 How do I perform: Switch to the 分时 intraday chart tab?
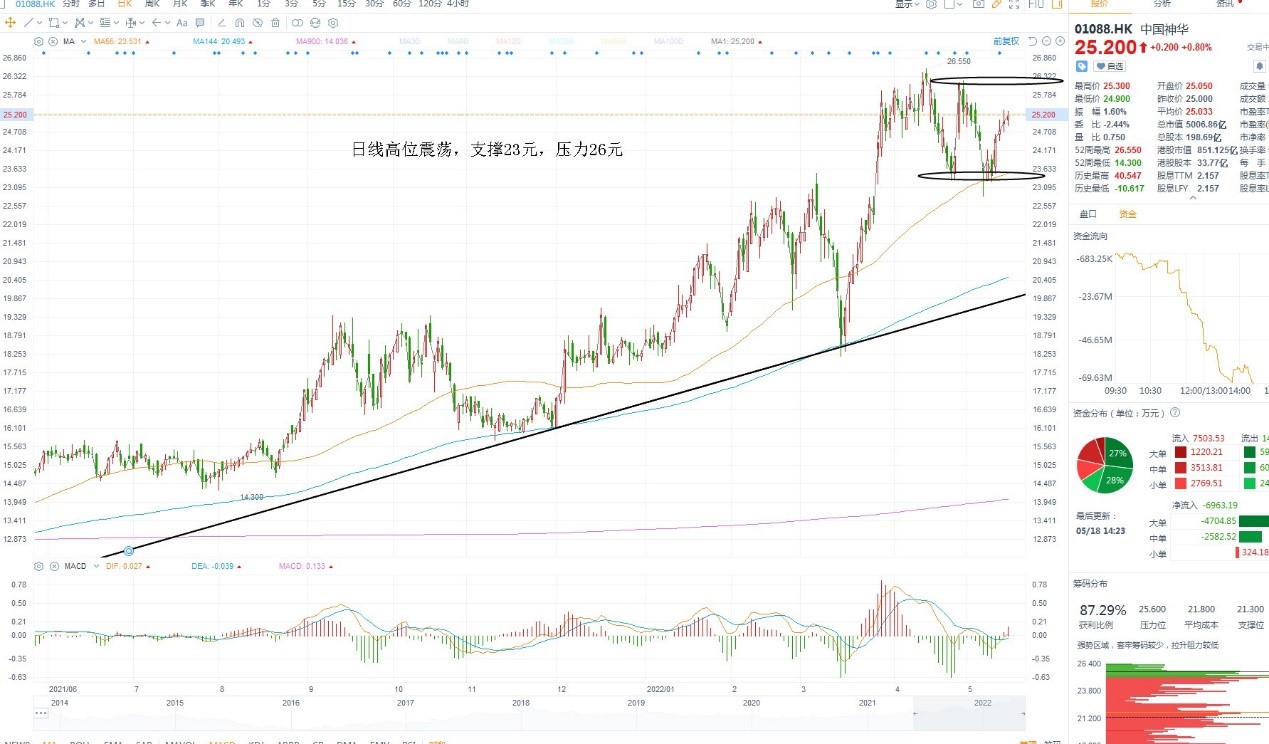tap(70, 4)
